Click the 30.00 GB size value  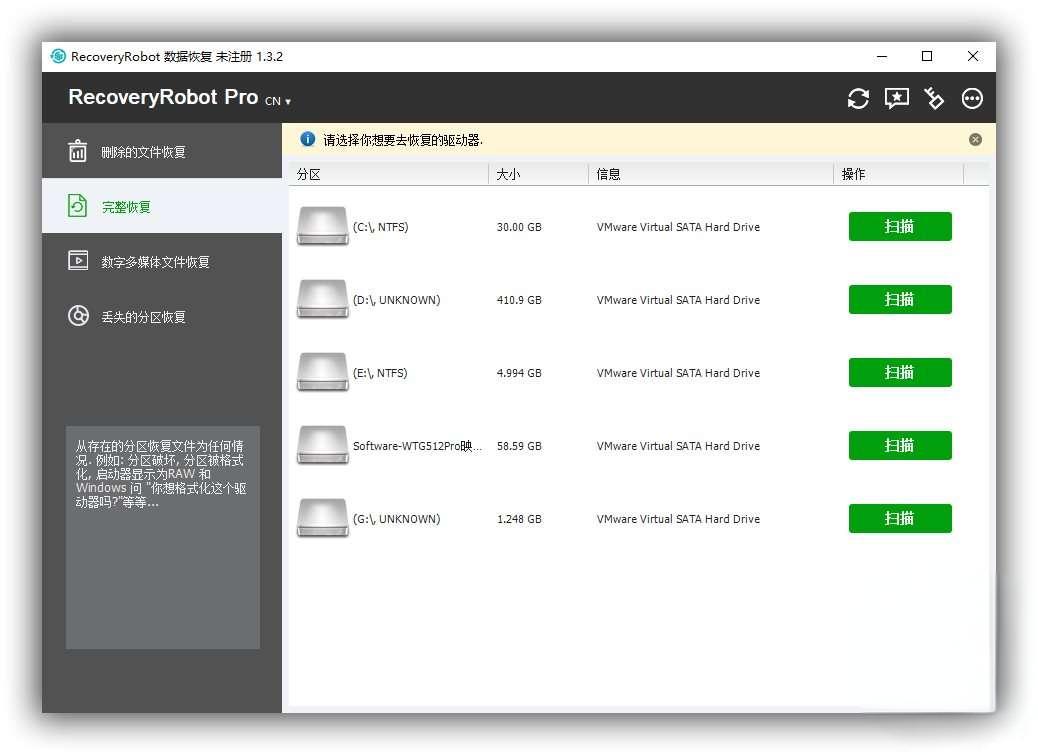(519, 227)
